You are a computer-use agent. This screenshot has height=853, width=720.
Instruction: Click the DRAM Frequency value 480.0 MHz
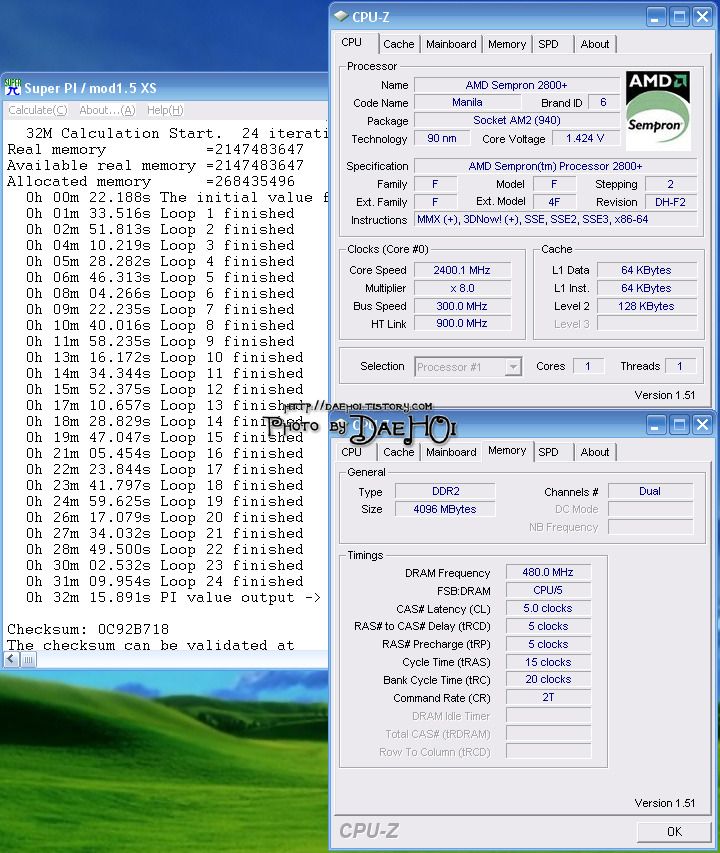pos(548,572)
